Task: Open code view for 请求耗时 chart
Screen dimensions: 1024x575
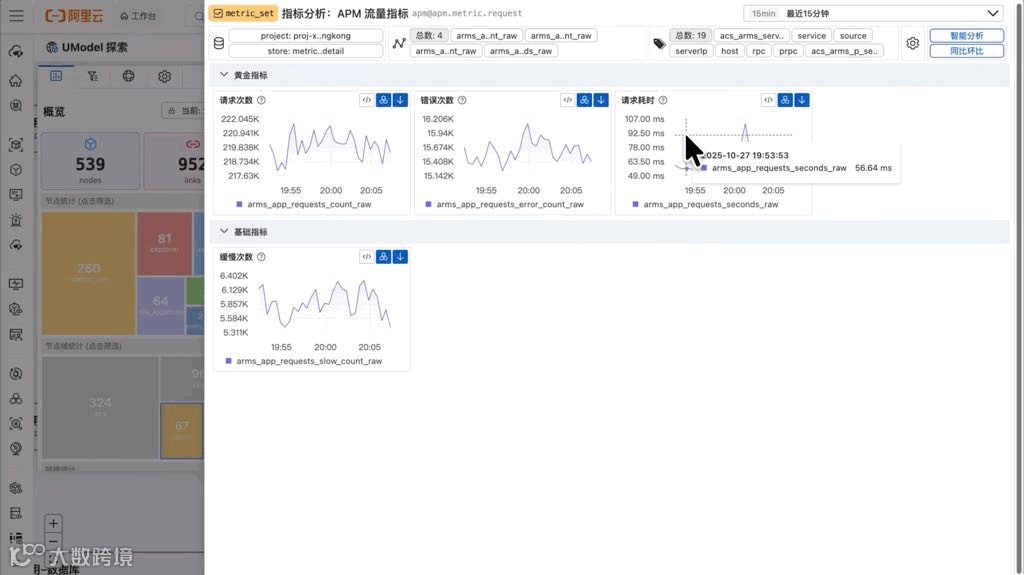Action: 768,100
